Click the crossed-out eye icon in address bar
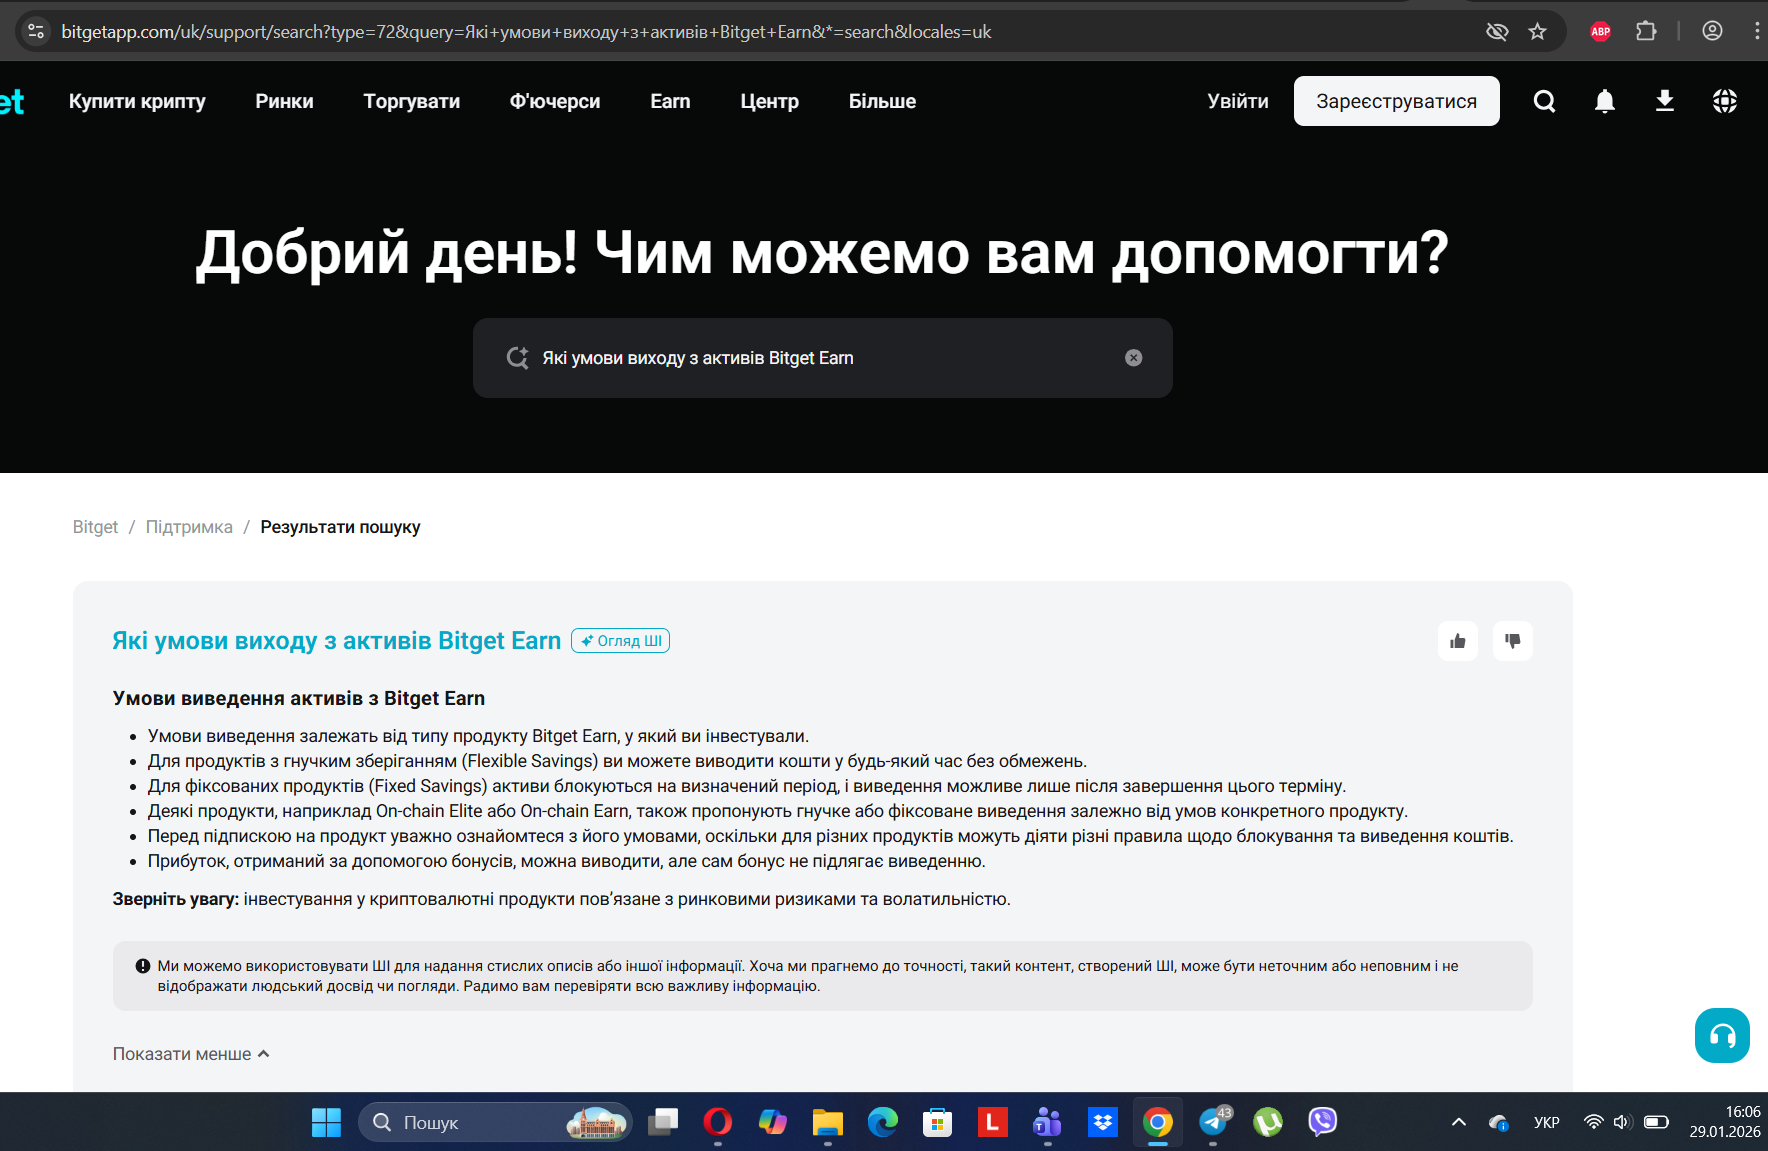Image resolution: width=1768 pixels, height=1151 pixels. tap(1497, 32)
